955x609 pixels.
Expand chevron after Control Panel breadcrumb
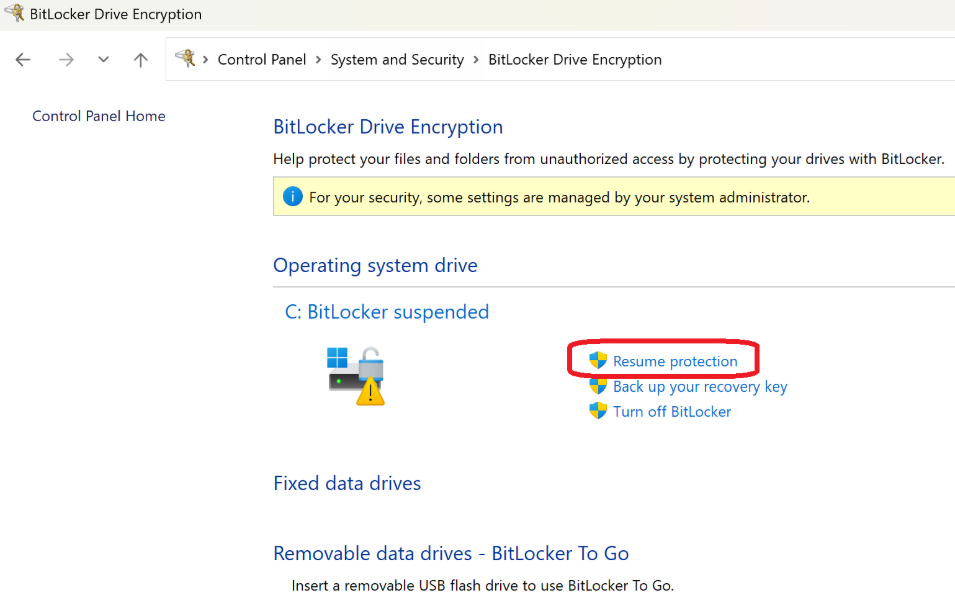(x=319, y=60)
